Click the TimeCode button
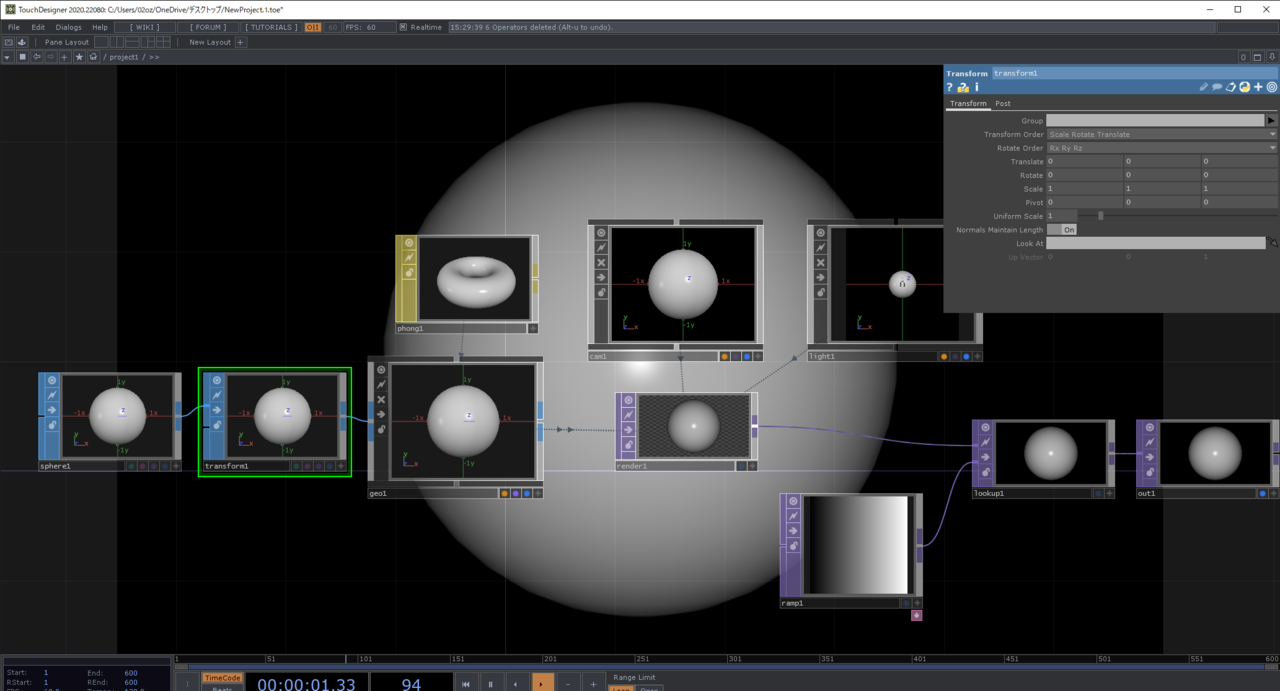The width and height of the screenshot is (1280, 691). 223,677
